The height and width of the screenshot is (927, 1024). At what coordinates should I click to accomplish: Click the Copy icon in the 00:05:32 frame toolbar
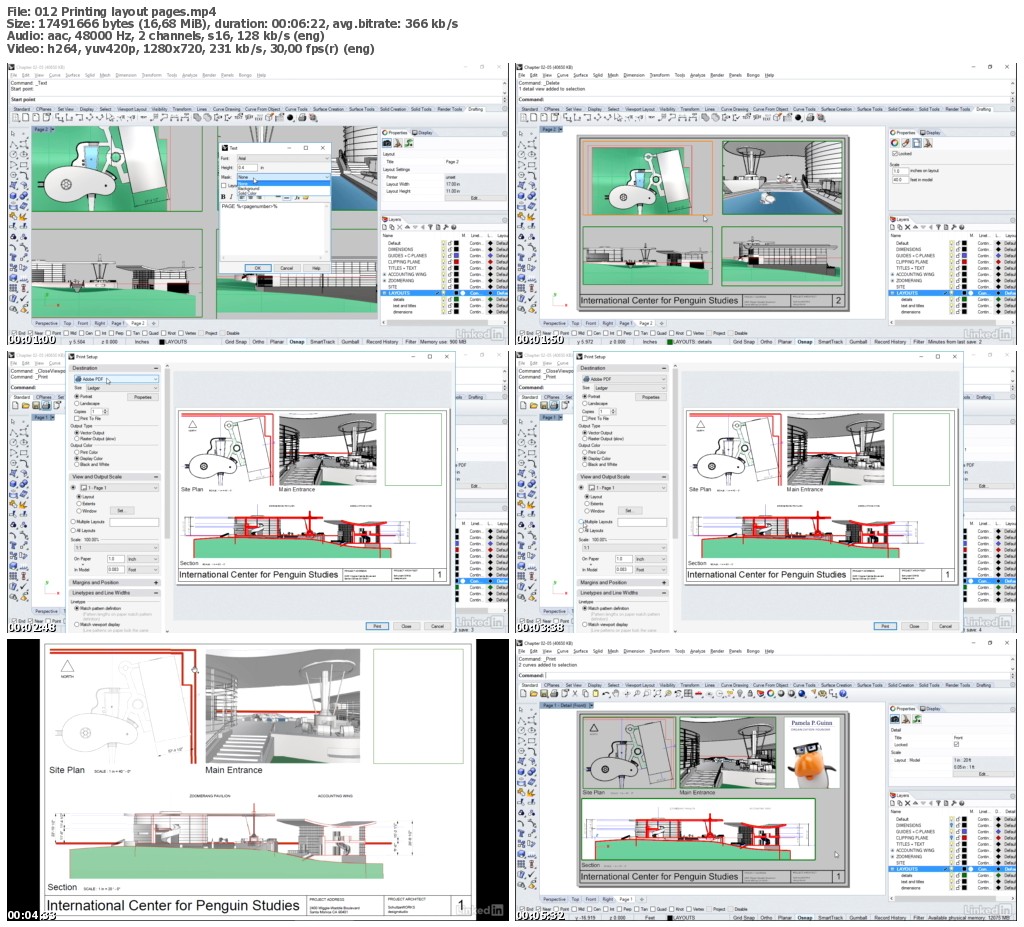click(585, 694)
